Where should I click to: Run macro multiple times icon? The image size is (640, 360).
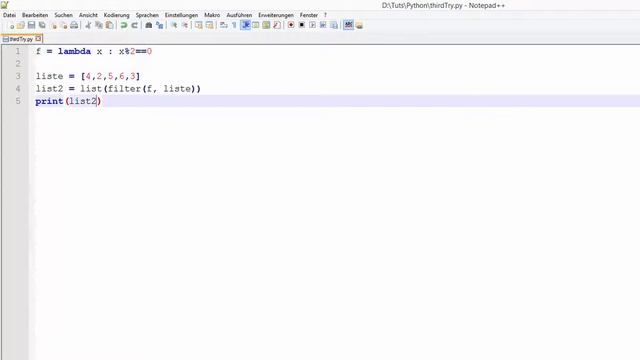click(x=323, y=25)
